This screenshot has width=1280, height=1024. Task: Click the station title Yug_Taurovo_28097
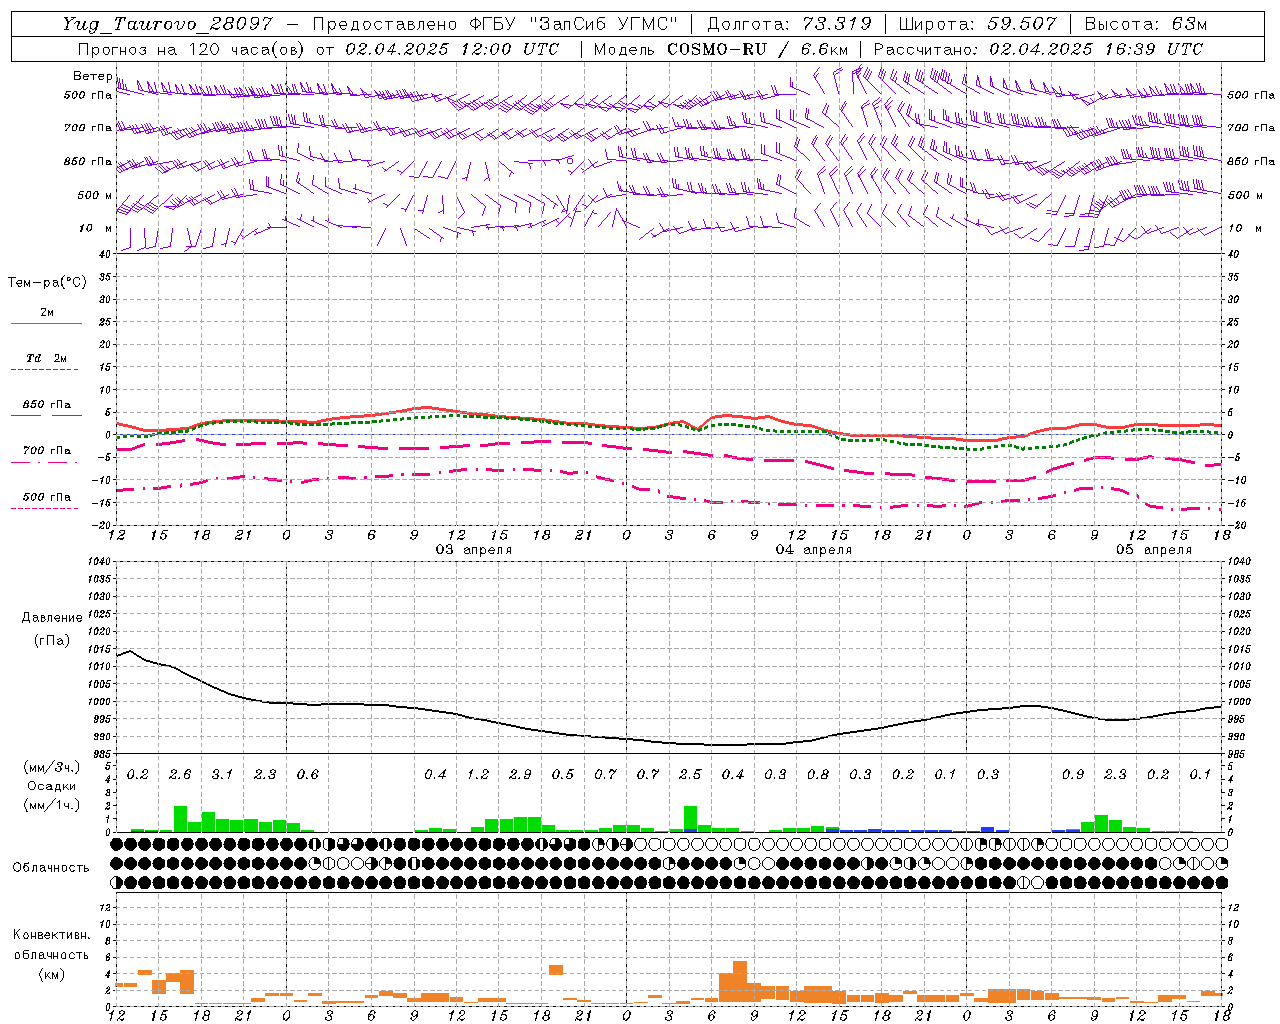(167, 24)
